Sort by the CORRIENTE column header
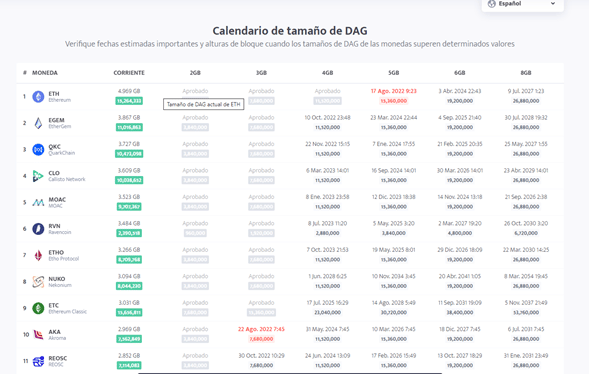Screen dimensions: 589x374 click(x=129, y=73)
